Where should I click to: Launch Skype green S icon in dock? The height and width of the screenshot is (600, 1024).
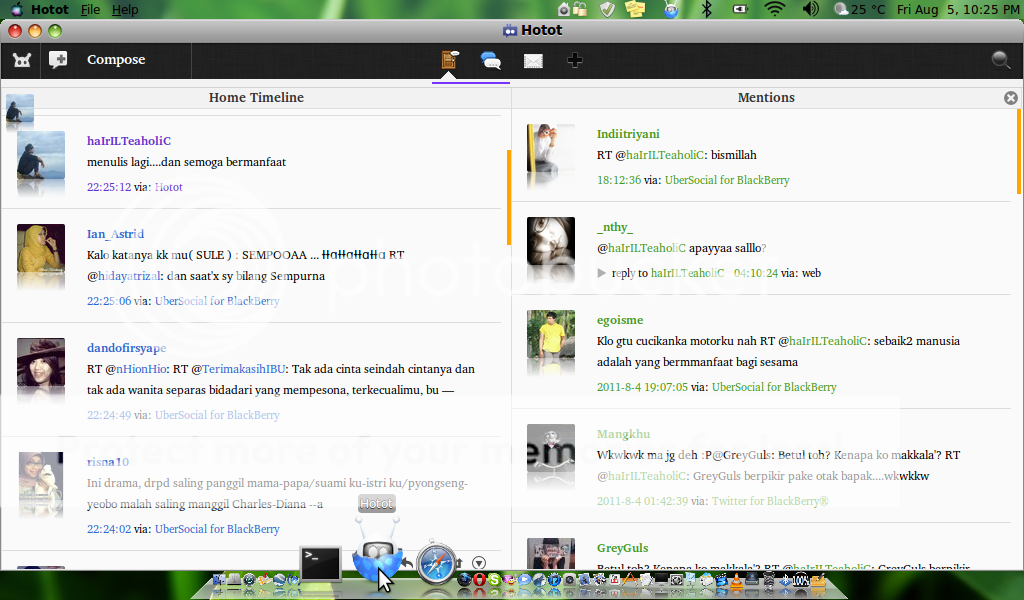[494, 580]
